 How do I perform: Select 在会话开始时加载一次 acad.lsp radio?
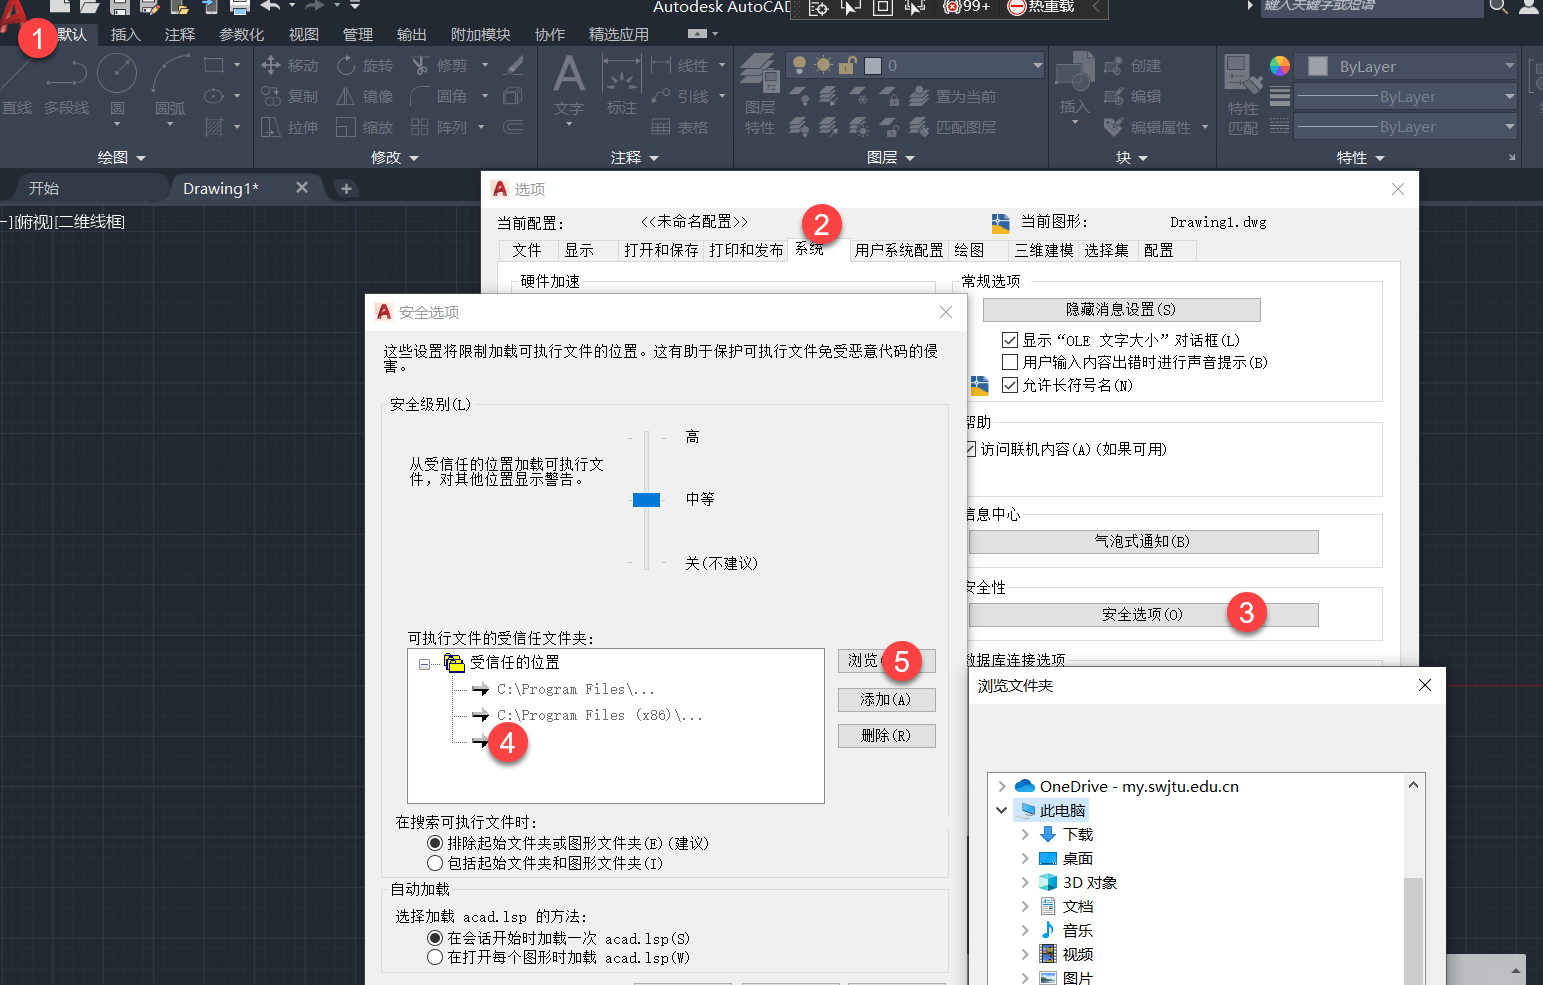[435, 939]
